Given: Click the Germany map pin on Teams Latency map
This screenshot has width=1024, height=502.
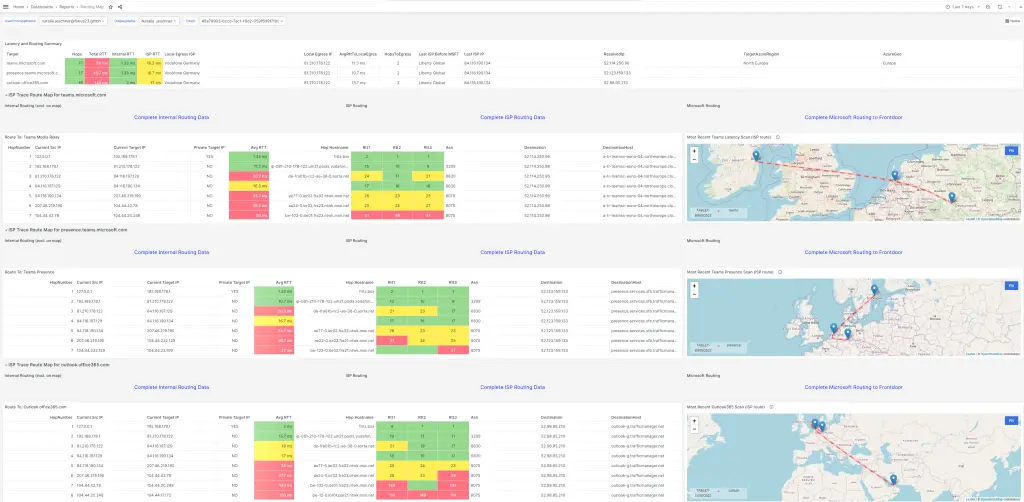Looking at the screenshot, I should (x=952, y=196).
